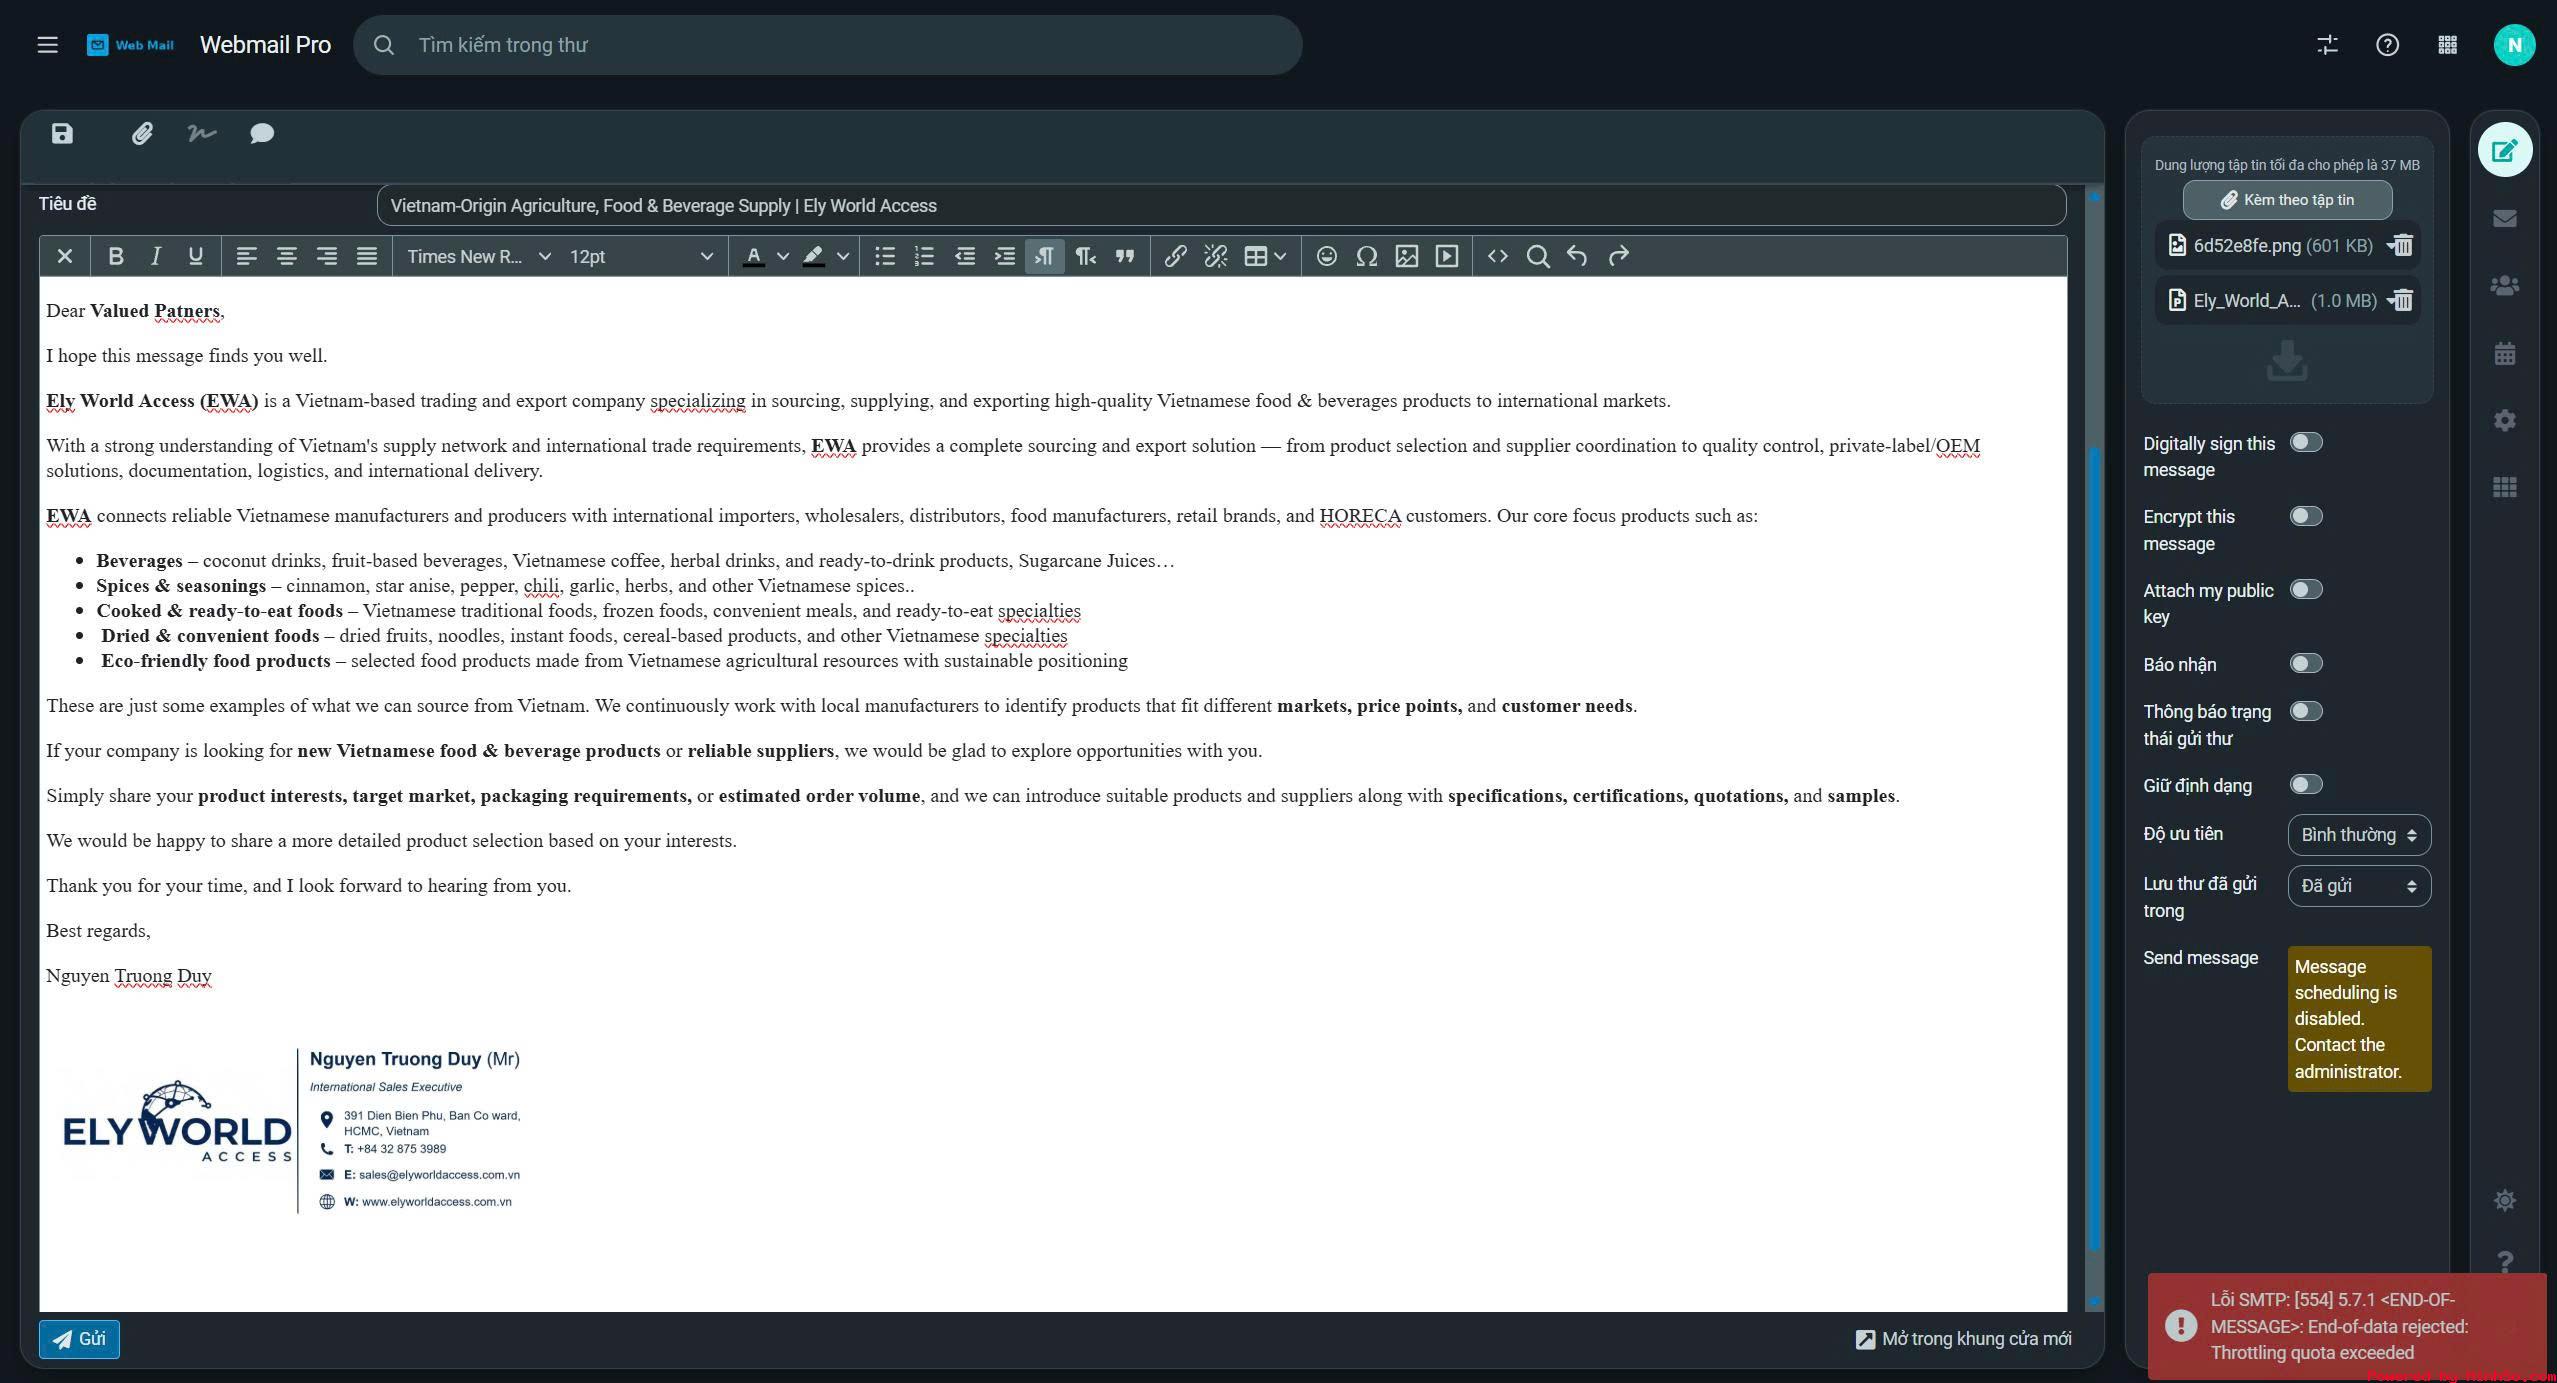Insert a hyperlink with the link icon
This screenshot has height=1383, width=2557.
(x=1175, y=256)
